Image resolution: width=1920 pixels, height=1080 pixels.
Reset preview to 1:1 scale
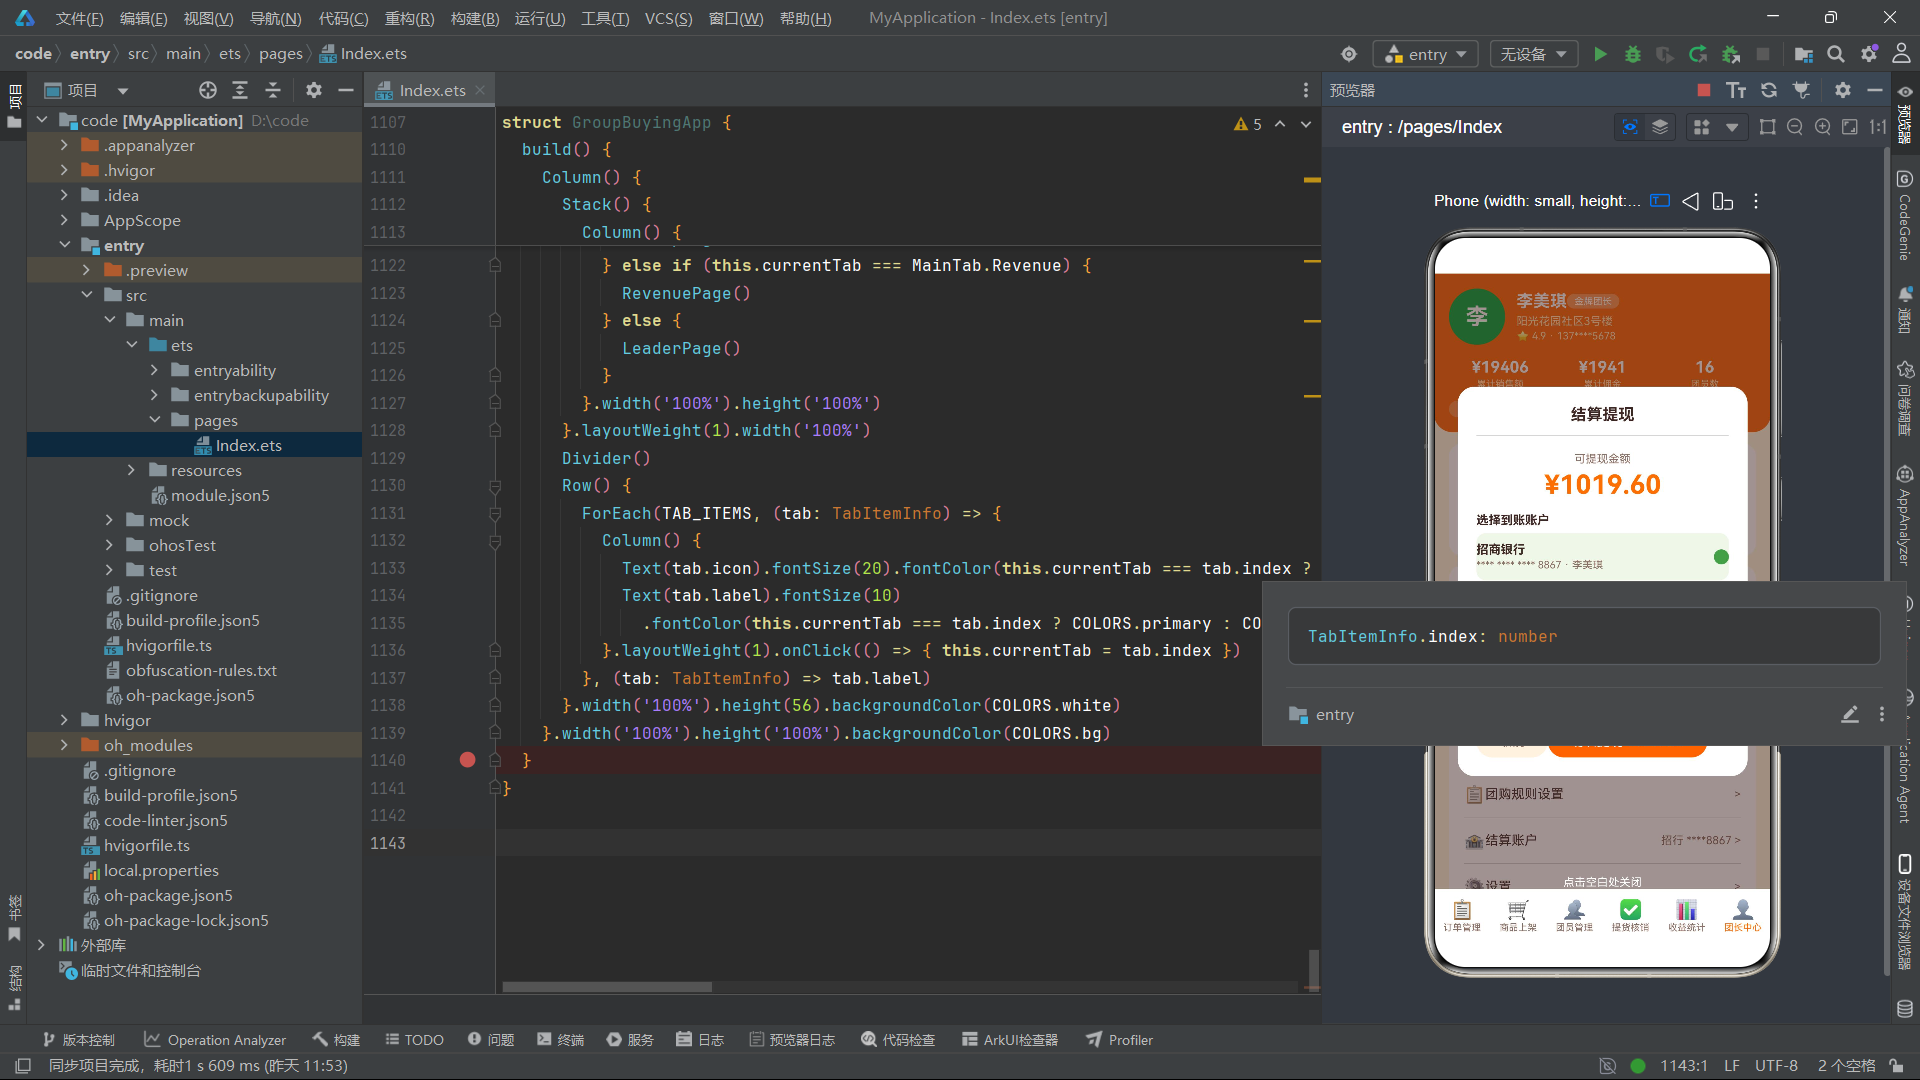pos(1878,127)
